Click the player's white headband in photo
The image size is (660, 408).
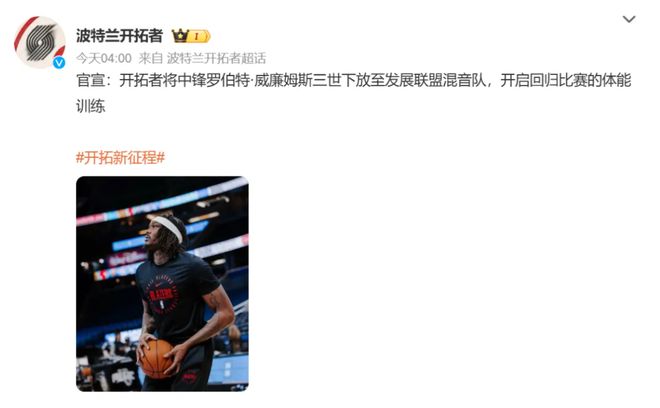168,228
